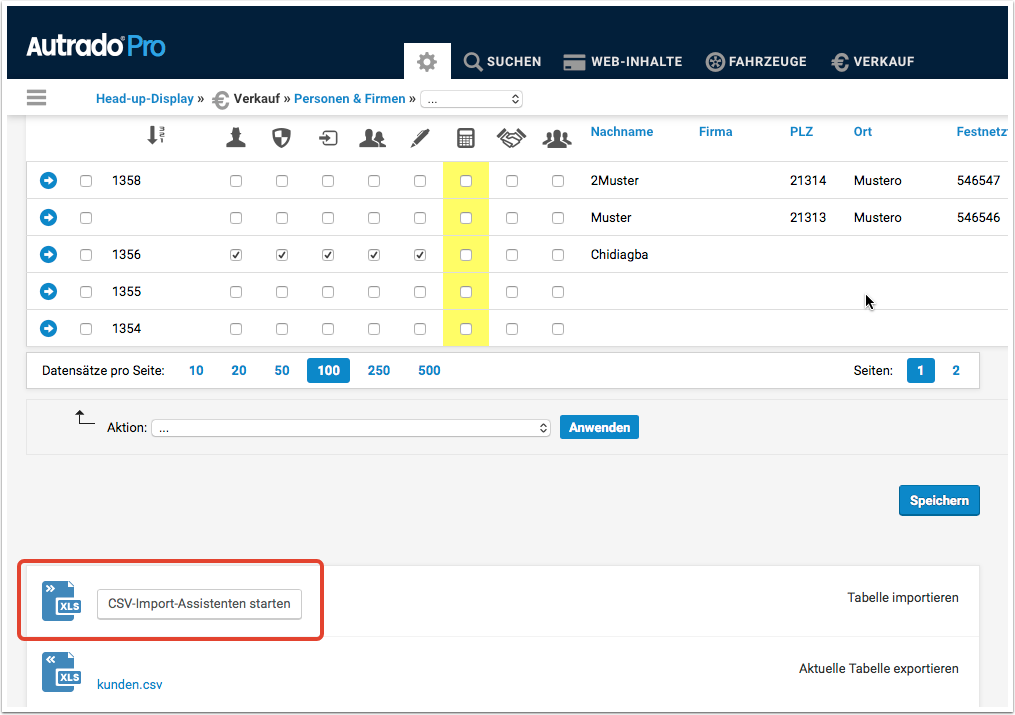Uncheck first person checkbox in row 1356
1015x715 pixels.
(x=236, y=255)
